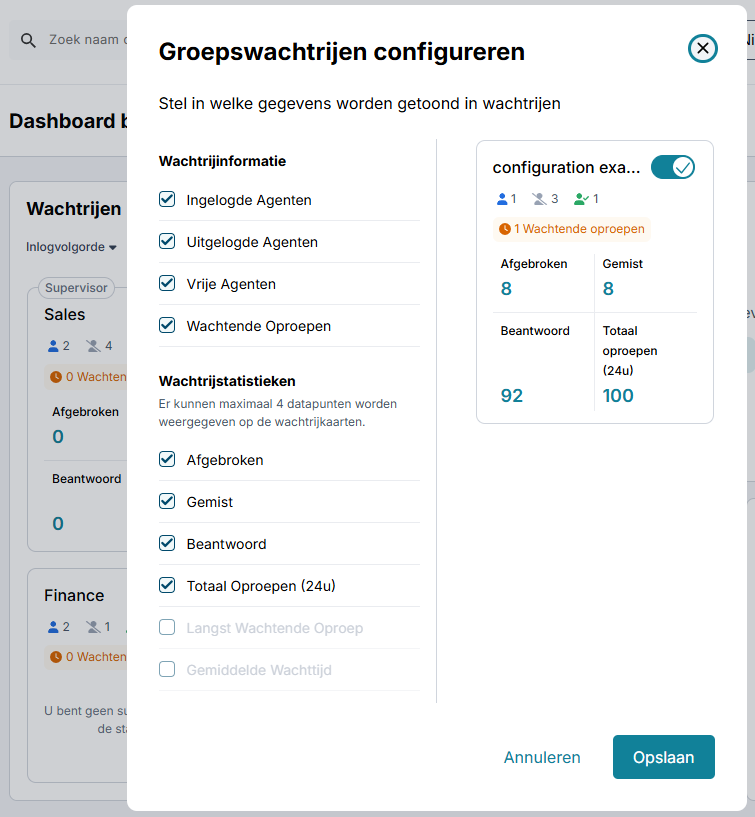Click logged-out agents icon in preview card

pyautogui.click(x=539, y=199)
